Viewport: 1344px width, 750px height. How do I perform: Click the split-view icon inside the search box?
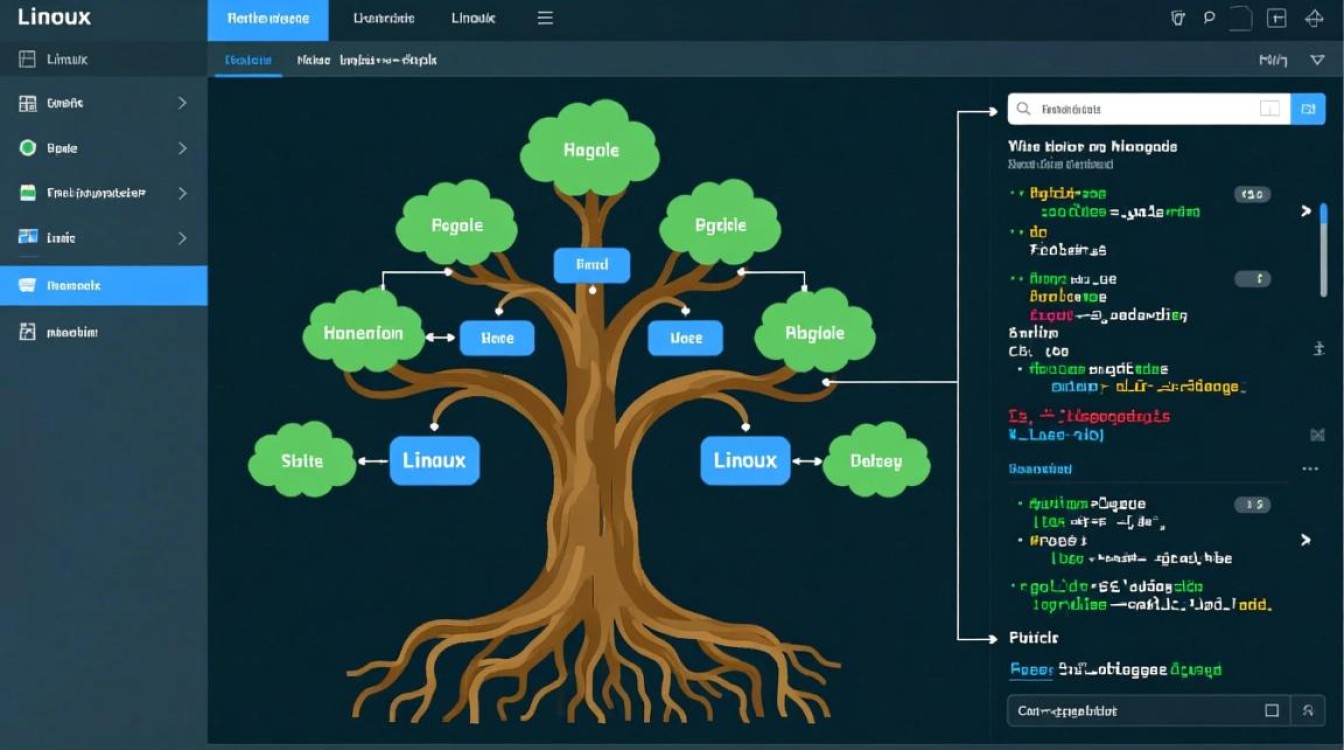pyautogui.click(x=1269, y=109)
